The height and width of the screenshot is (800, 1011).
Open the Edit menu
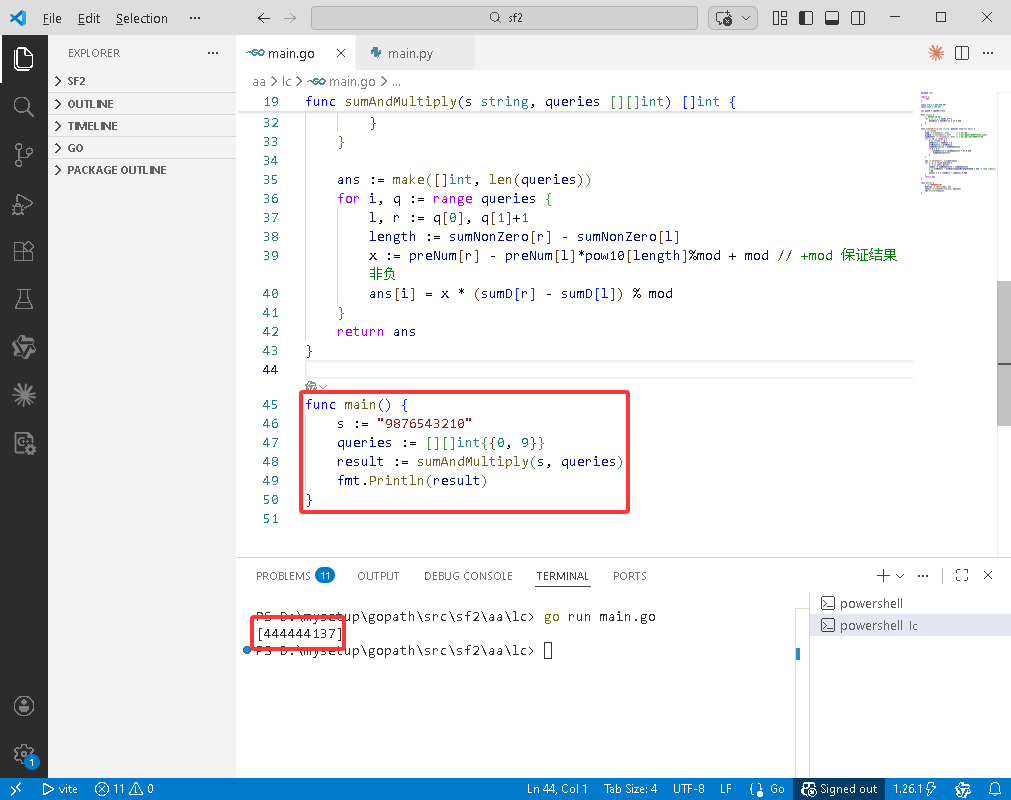(x=89, y=18)
